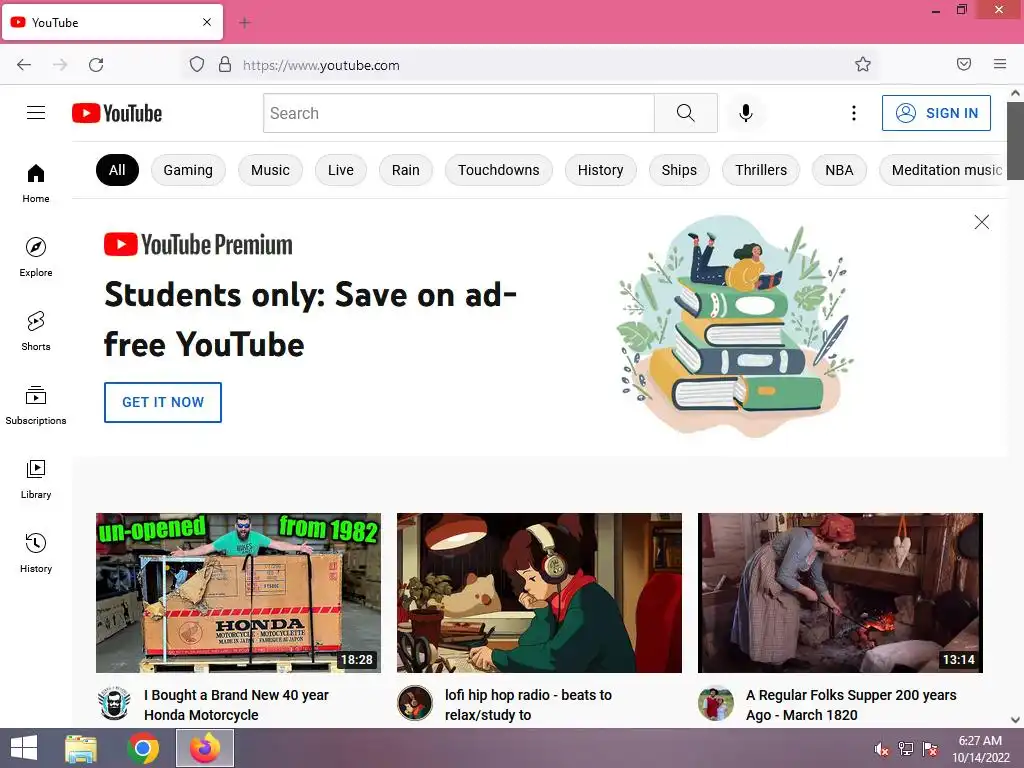1024x768 pixels.
Task: Click the magnifier search button
Action: pos(686,113)
